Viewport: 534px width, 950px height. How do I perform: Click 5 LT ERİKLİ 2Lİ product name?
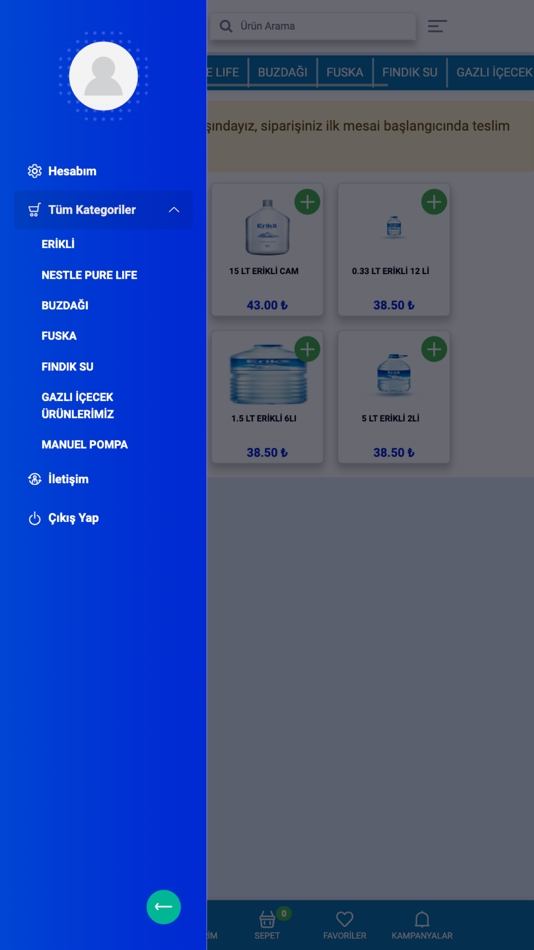point(390,418)
